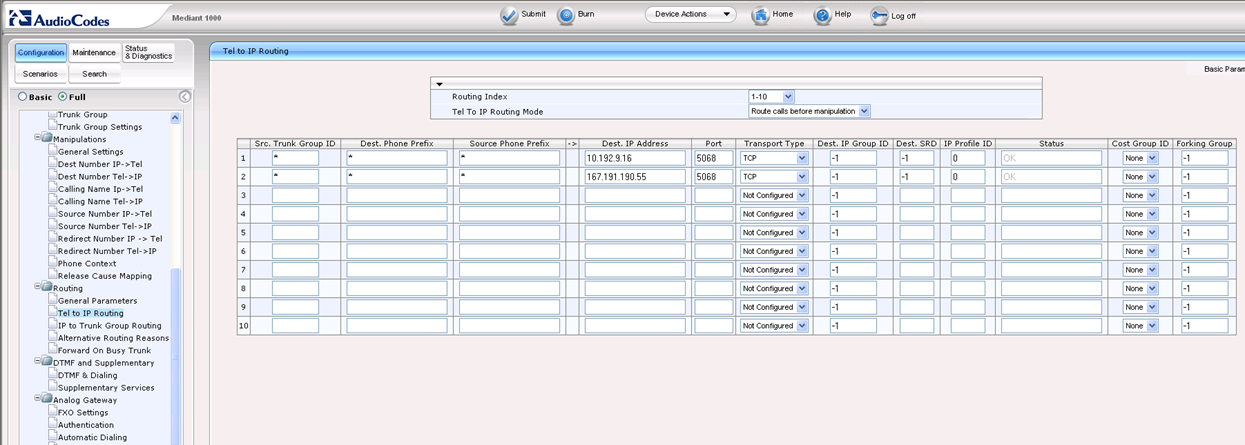Open Cost Group ID dropdown in row 10
The width and height of the screenshot is (1245, 445).
point(1140,326)
